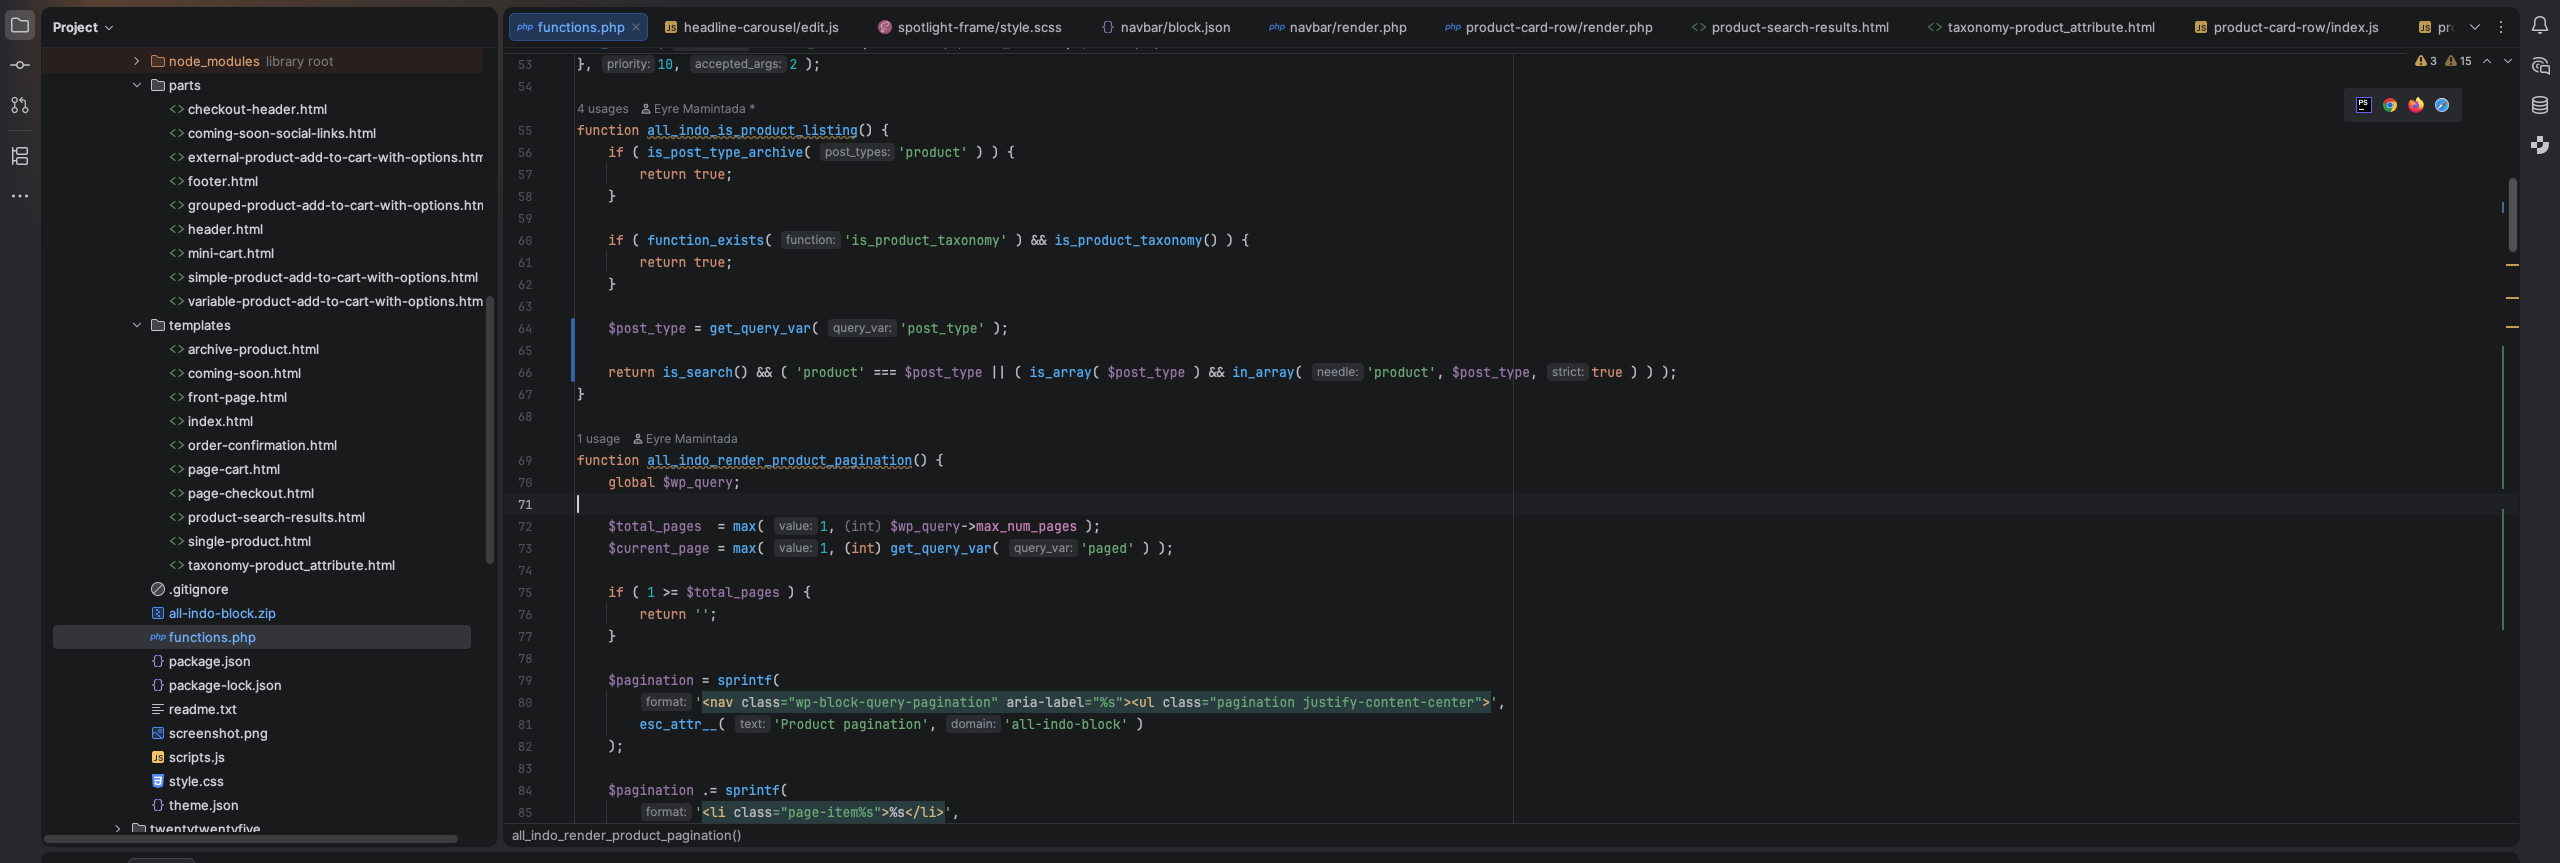The width and height of the screenshot is (2560, 863).
Task: Open screenshot.png file
Action: tap(218, 733)
